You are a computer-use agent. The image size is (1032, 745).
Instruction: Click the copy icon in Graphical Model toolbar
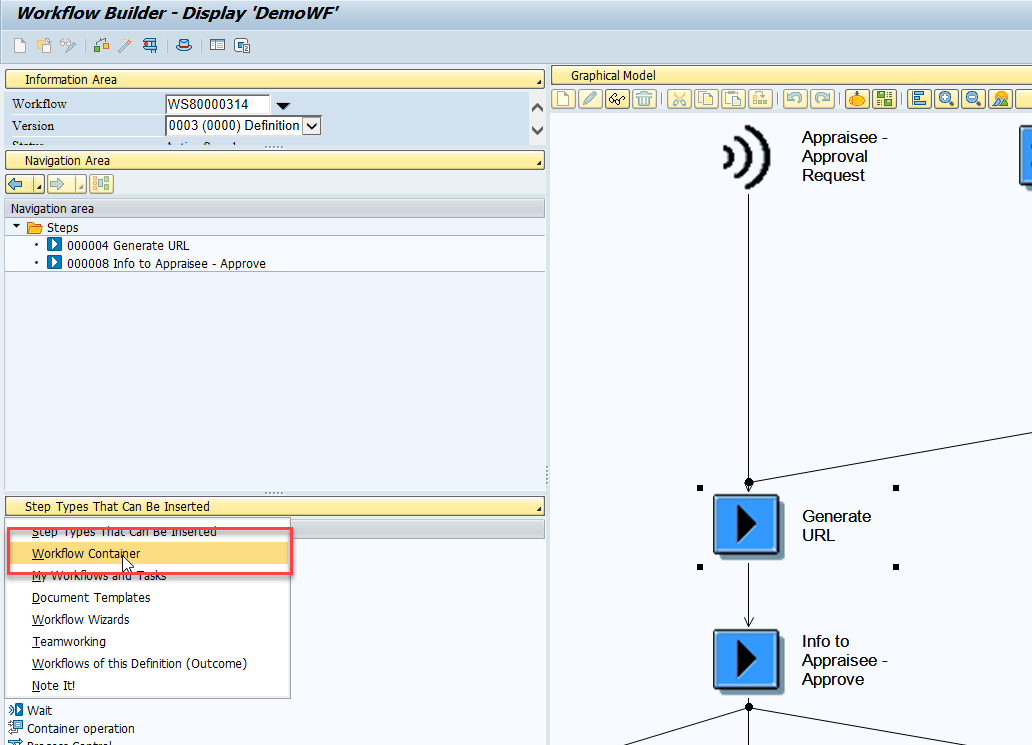(706, 99)
